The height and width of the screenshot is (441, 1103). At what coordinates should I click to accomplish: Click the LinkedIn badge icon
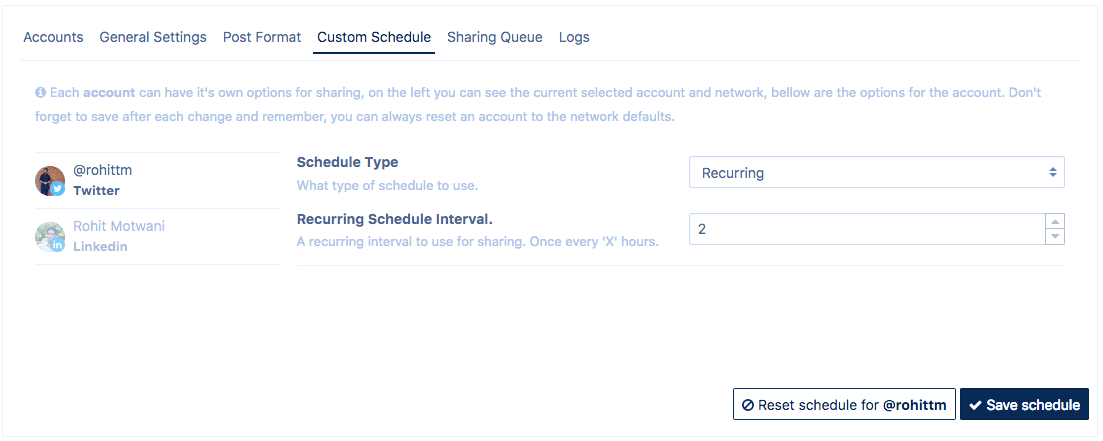[58, 245]
